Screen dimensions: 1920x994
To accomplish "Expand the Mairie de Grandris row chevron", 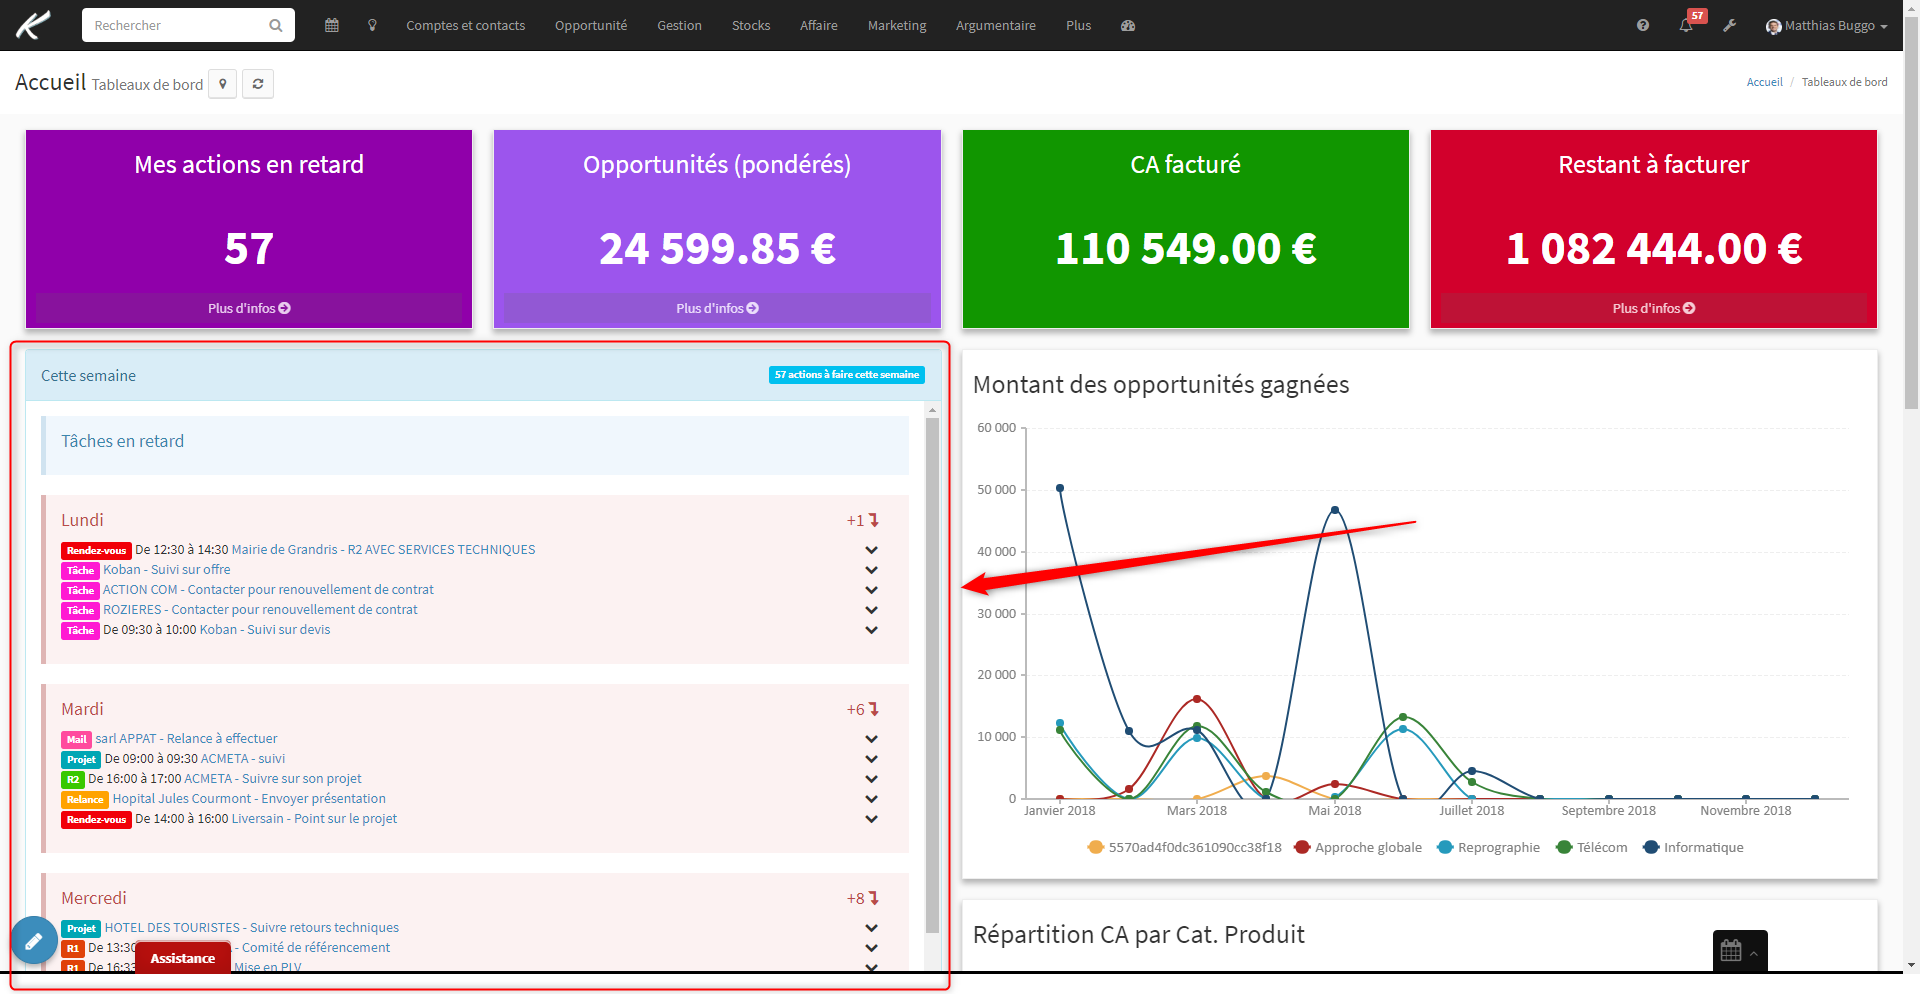I will (871, 550).
